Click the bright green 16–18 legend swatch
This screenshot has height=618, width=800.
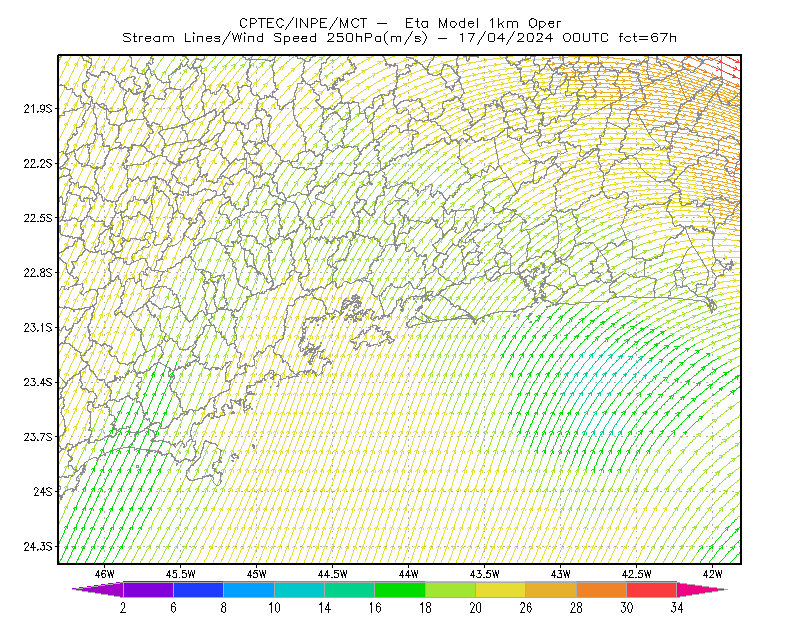pos(400,589)
